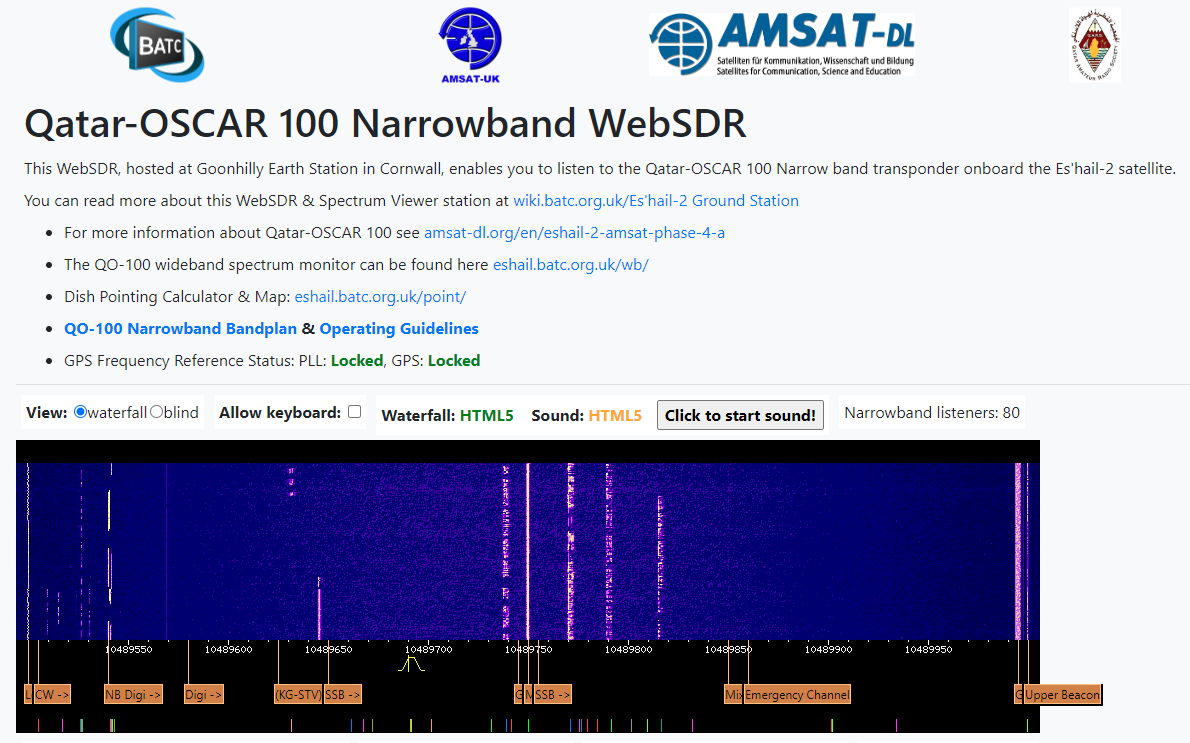Open the BATC logo

pos(157,45)
